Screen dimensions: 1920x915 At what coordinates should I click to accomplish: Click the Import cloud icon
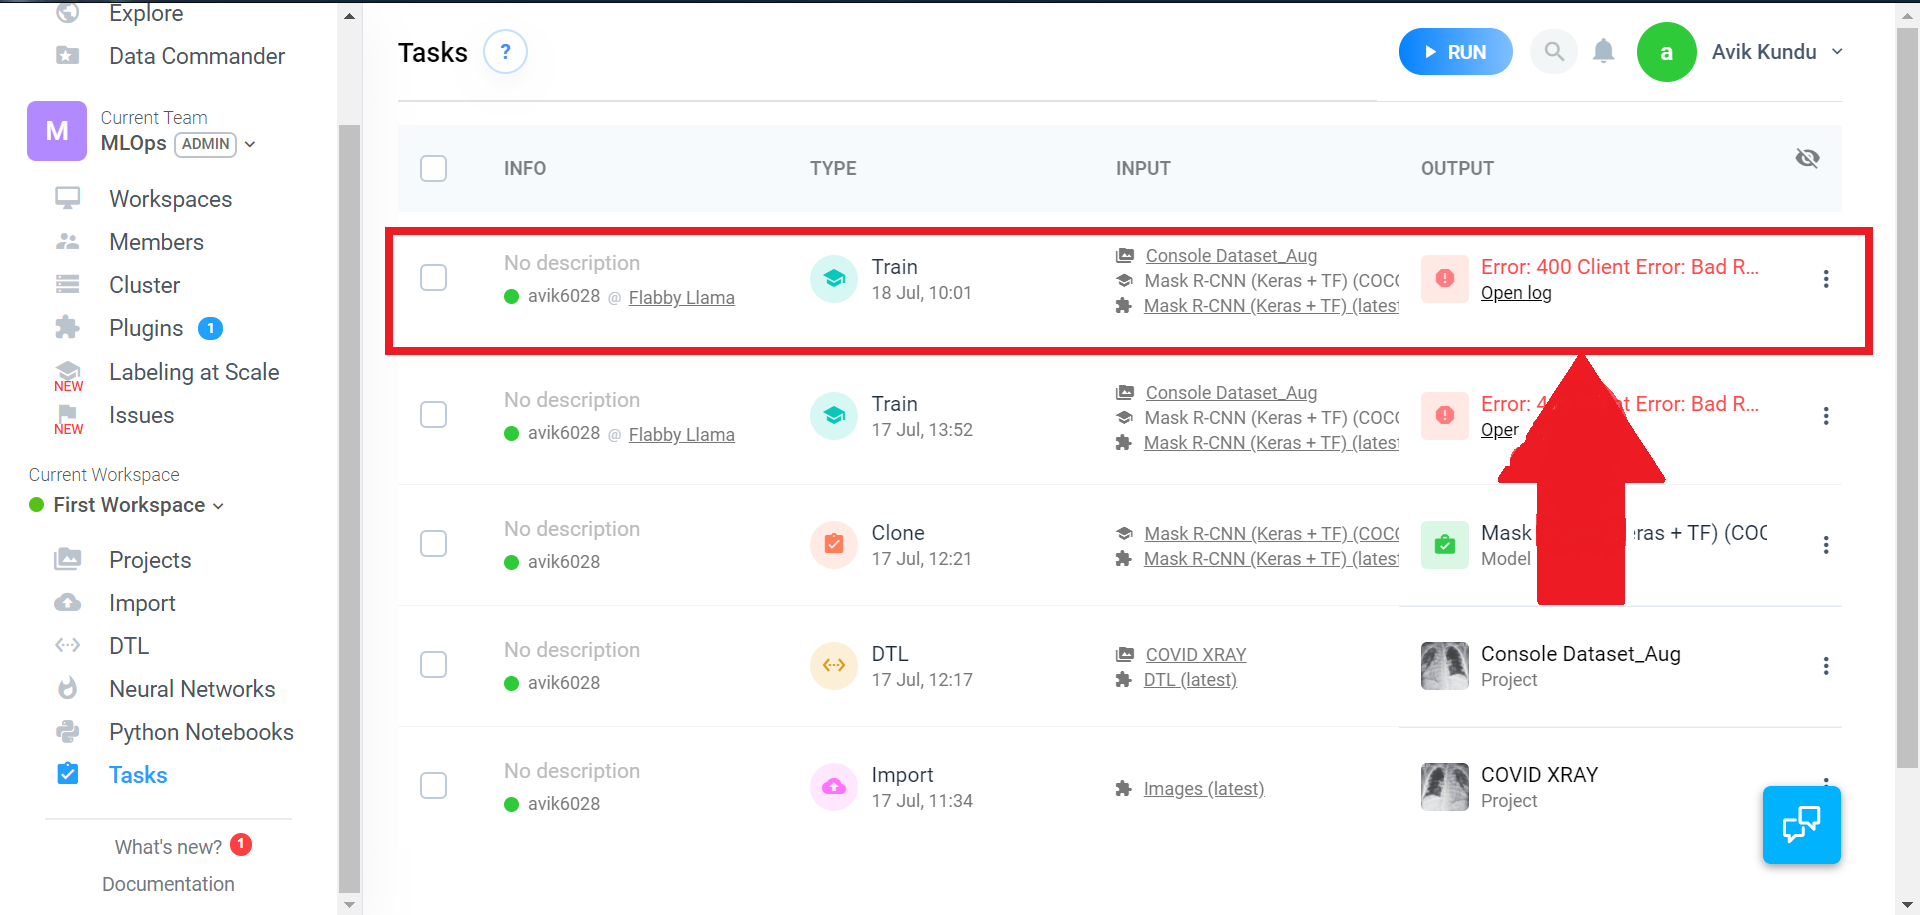coord(67,602)
